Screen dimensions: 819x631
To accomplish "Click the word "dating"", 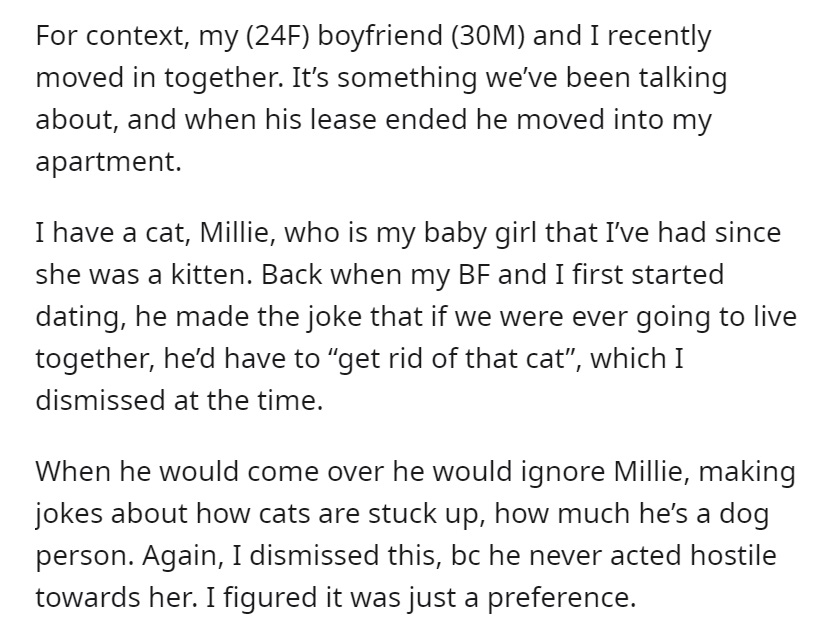I will pos(77,318).
